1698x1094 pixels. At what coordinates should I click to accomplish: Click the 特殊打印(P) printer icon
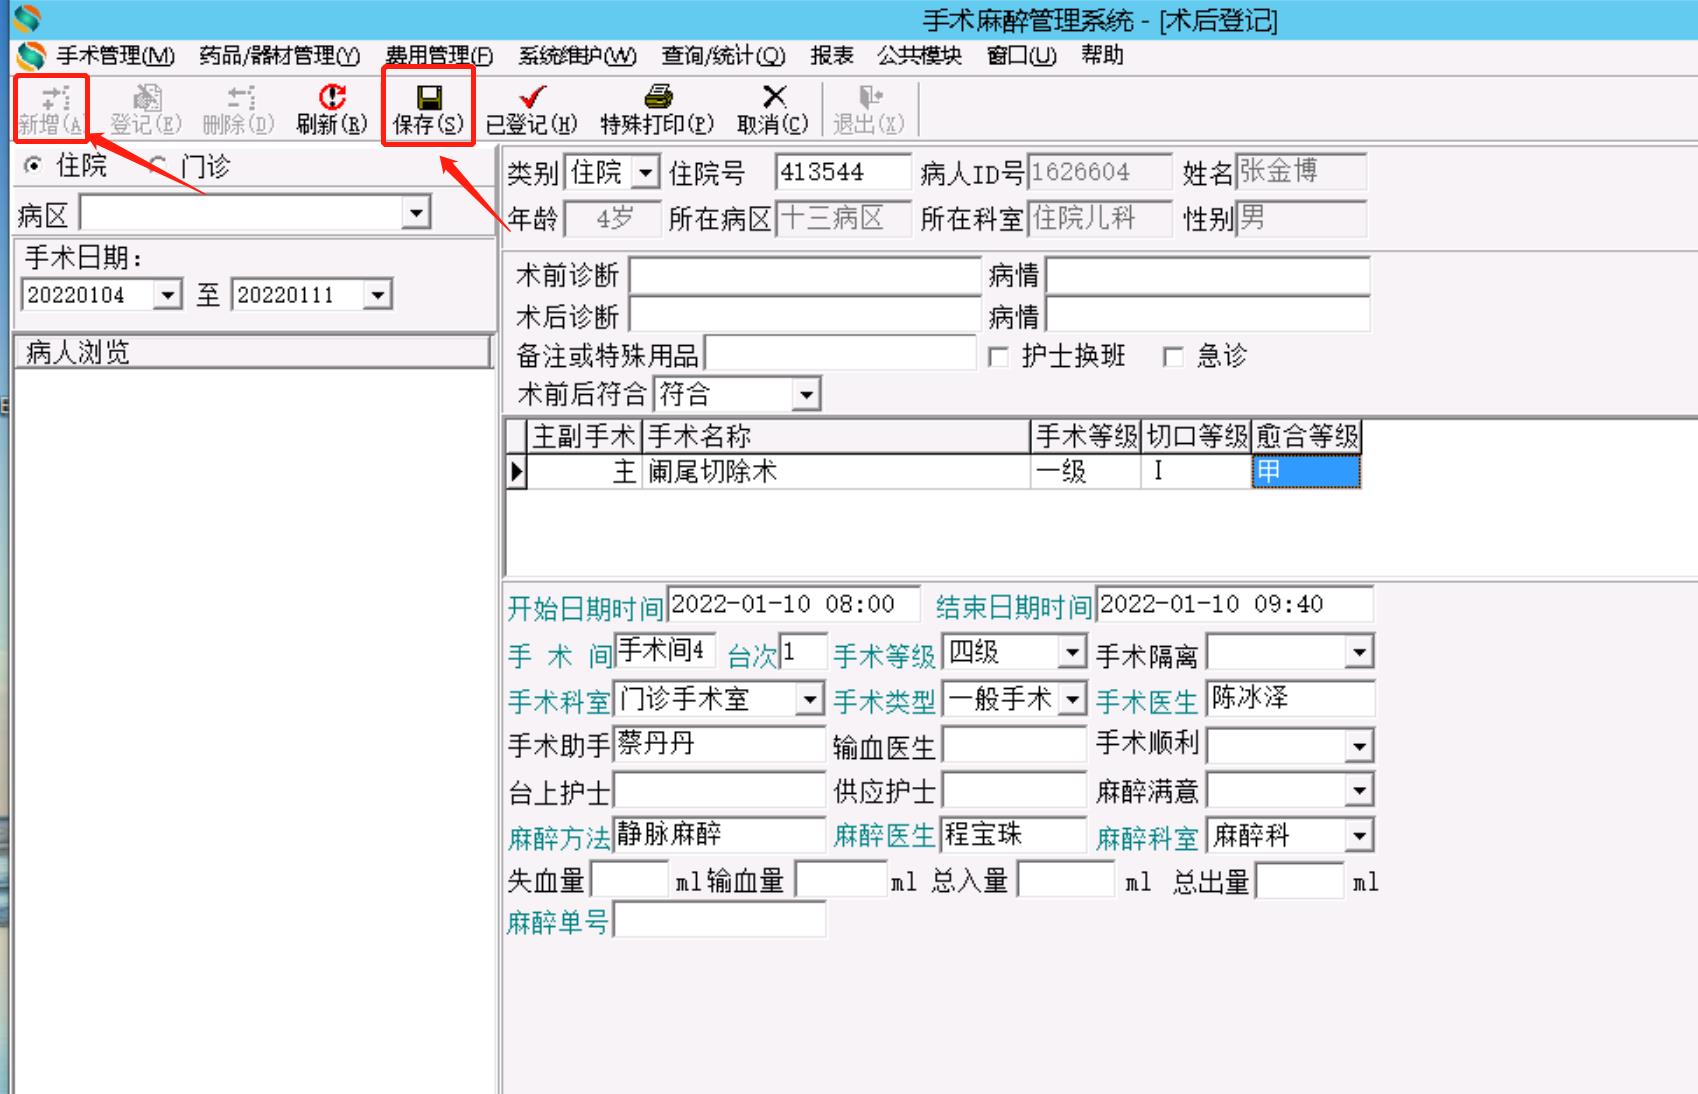pos(657,109)
